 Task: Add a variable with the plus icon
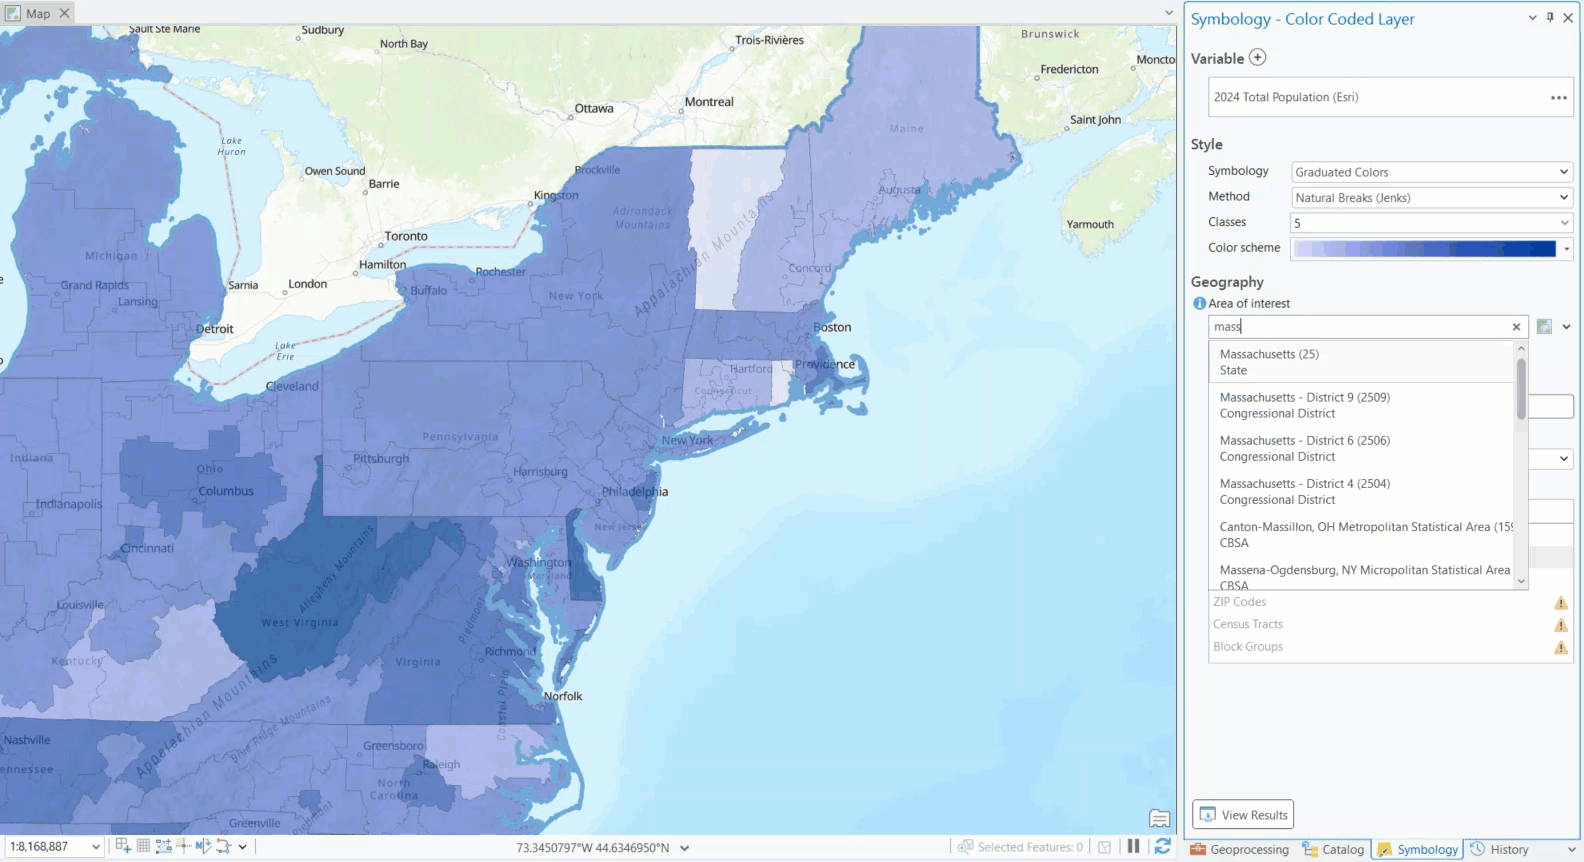click(1258, 58)
